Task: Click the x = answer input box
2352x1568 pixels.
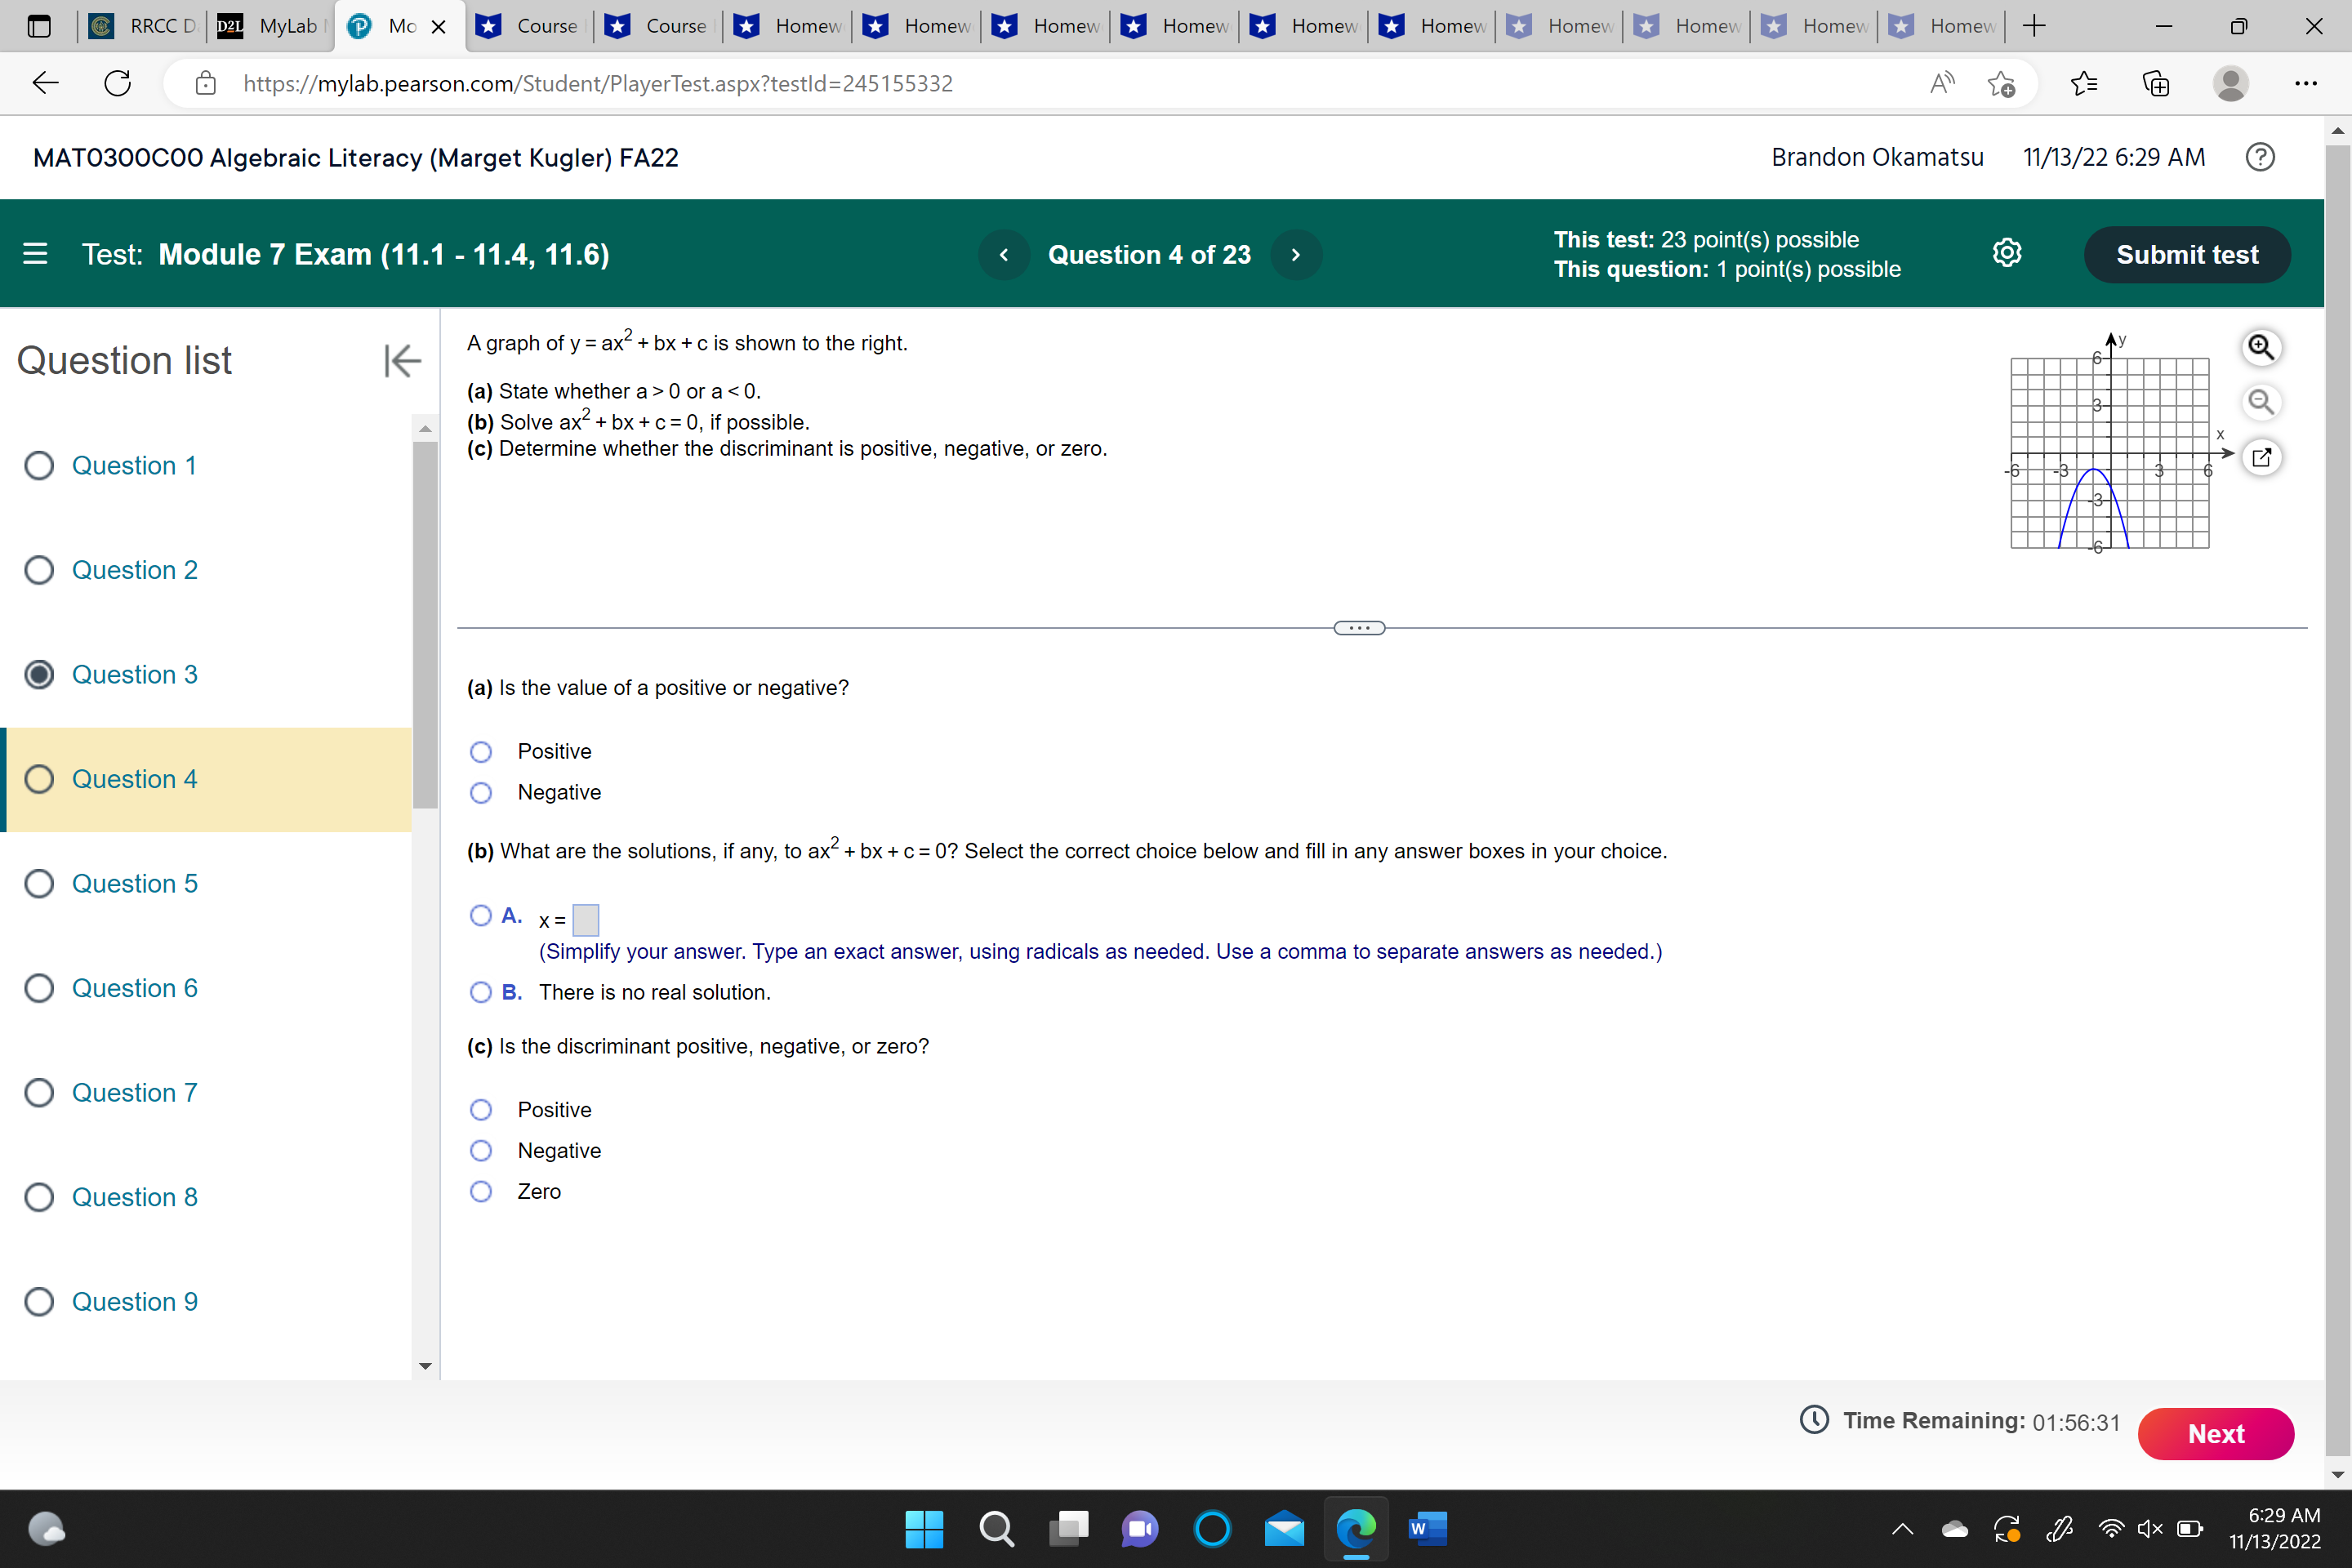Action: pos(585,920)
